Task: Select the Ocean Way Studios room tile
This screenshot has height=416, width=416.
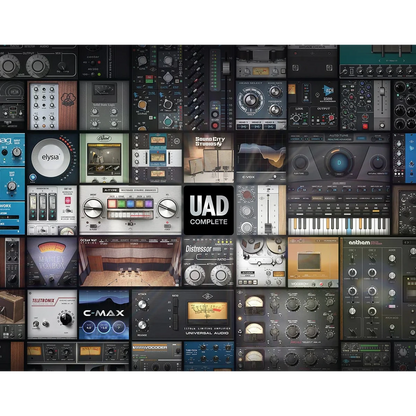Action: coord(130,262)
